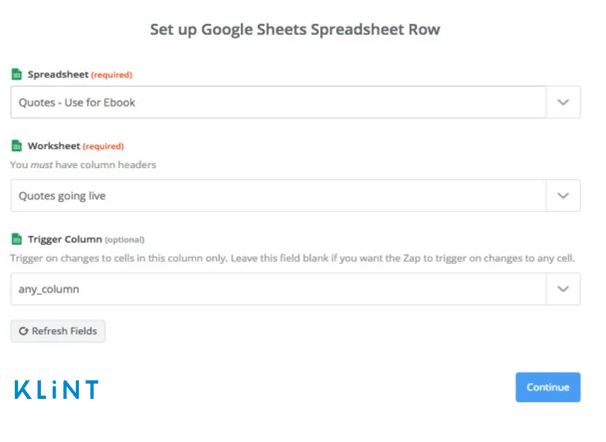Screen dimensions: 606x442
Task: Select the 'Quotes - Use for Ebook' field
Action: (x=278, y=102)
